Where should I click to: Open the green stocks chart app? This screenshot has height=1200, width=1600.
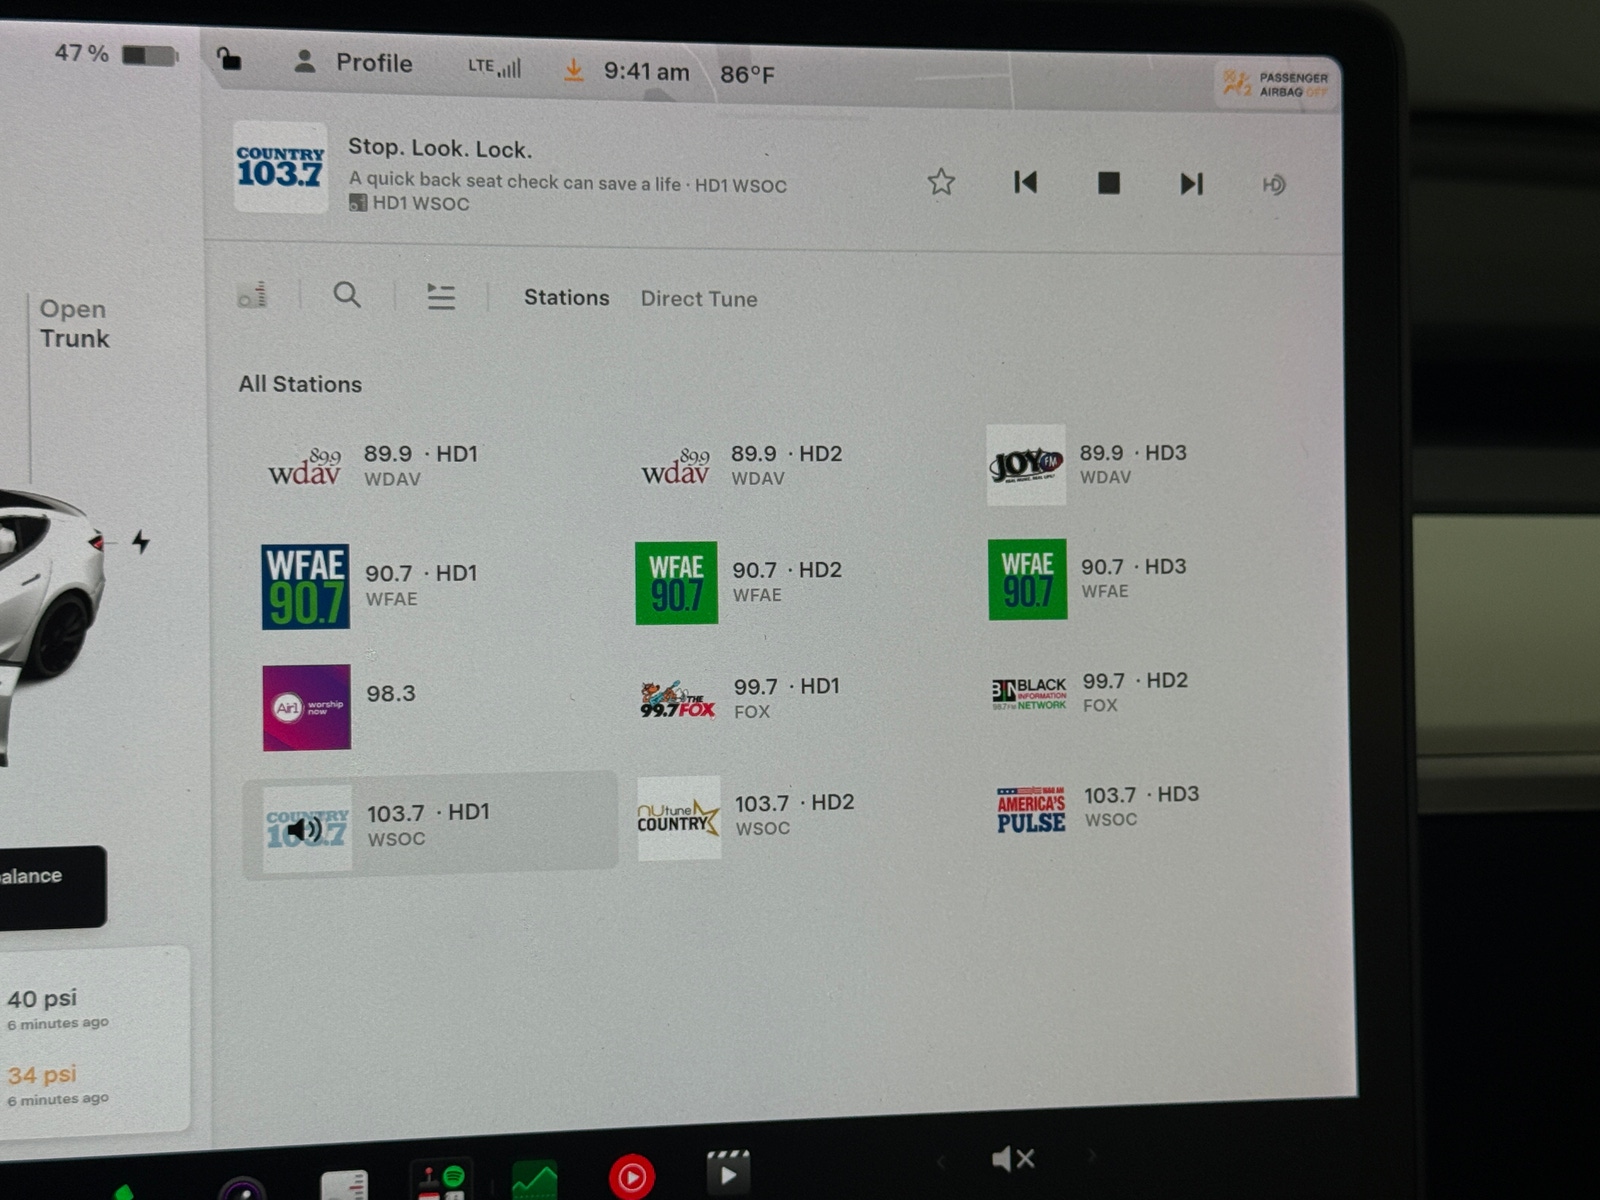pos(534,1181)
